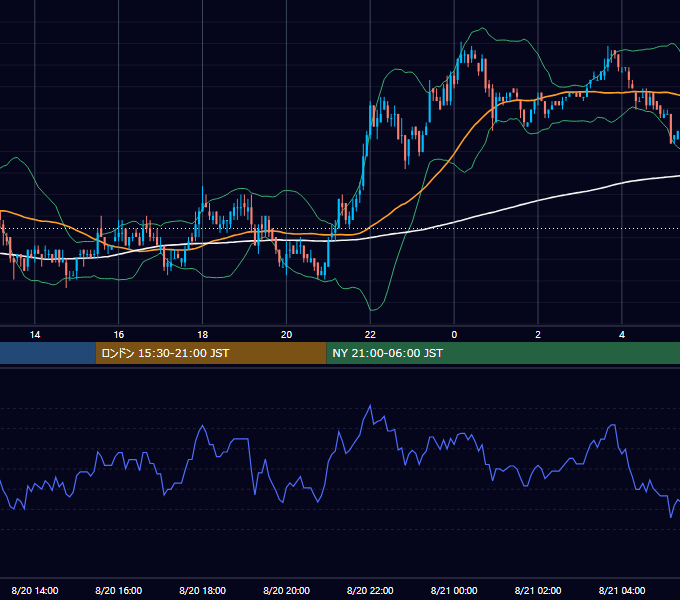Click the 22 hour label on price chart axis

point(370,335)
